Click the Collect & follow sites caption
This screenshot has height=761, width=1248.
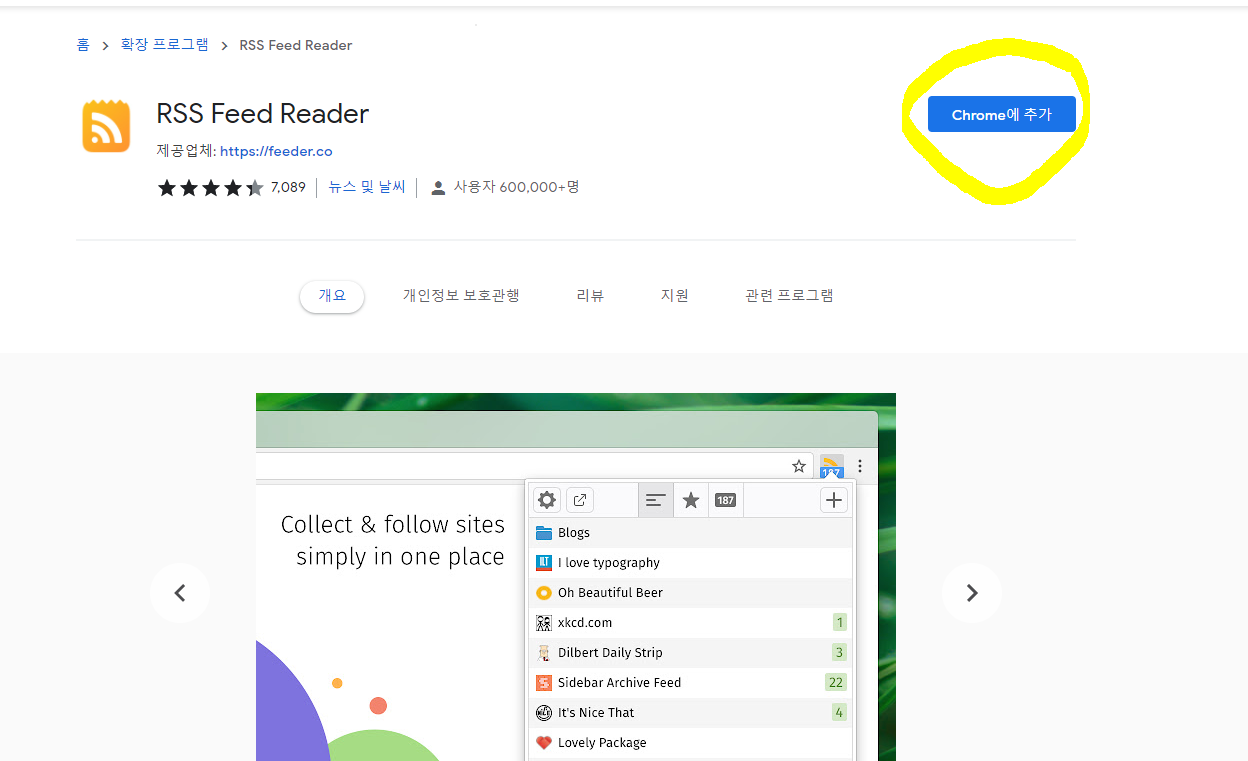(x=393, y=540)
